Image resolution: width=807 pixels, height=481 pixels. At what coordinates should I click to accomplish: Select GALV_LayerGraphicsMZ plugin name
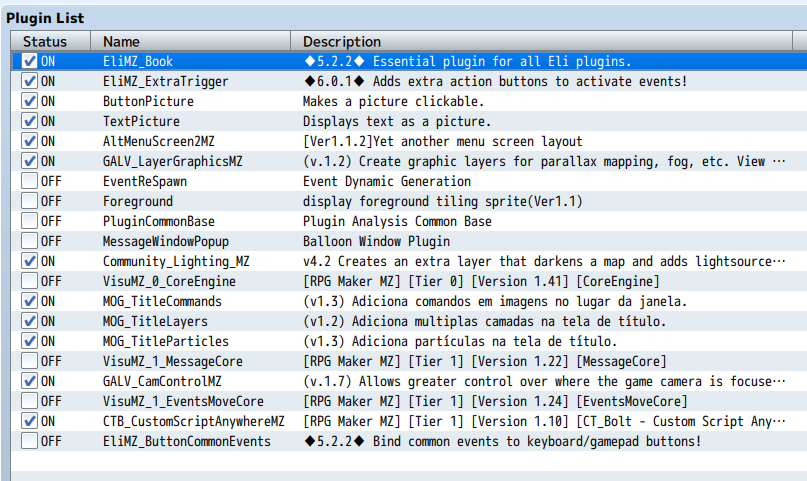[x=172, y=162]
